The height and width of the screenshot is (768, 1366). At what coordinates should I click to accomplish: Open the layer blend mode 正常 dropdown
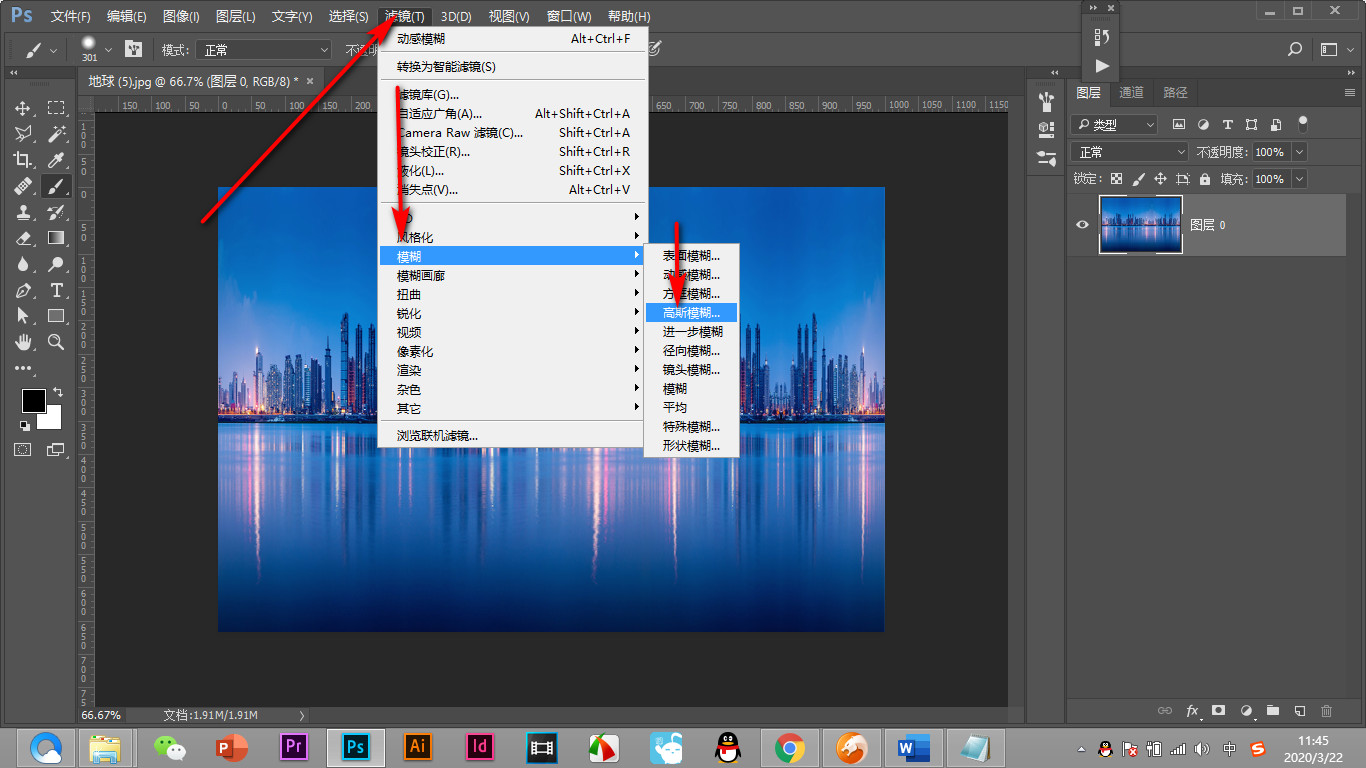pyautogui.click(x=1128, y=152)
